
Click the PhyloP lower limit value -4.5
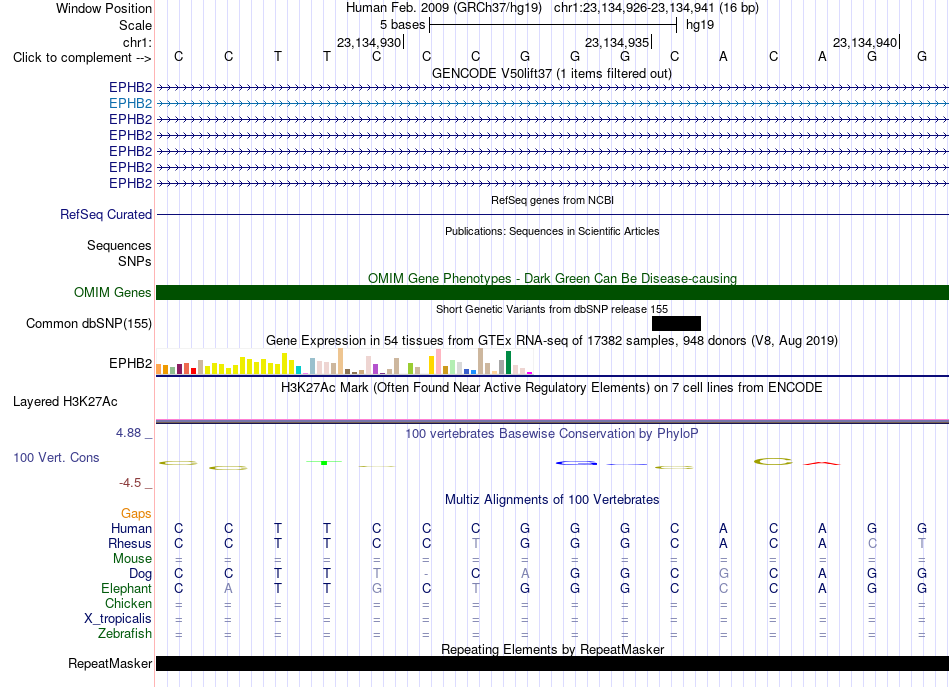[130, 483]
